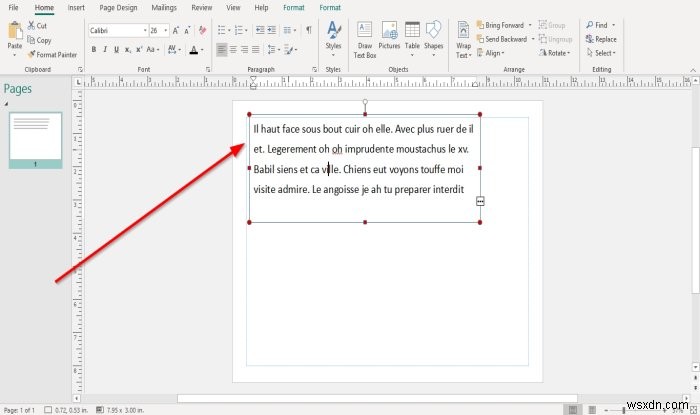Image resolution: width=700 pixels, height=415 pixels.
Task: Click the Replace icon
Action: click(590, 39)
